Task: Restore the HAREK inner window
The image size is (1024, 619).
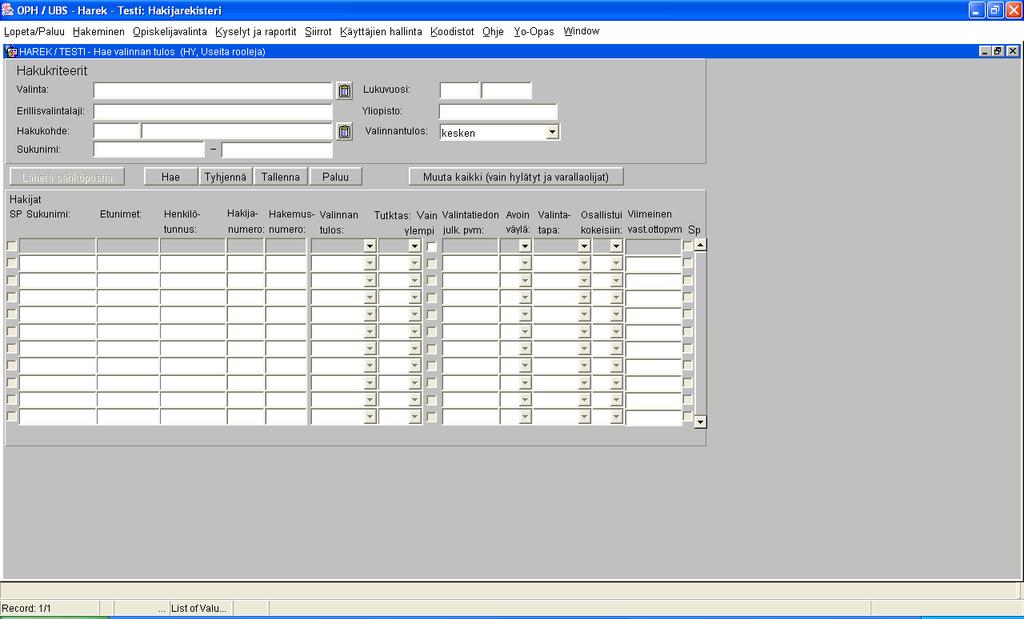Action: [x=999, y=52]
